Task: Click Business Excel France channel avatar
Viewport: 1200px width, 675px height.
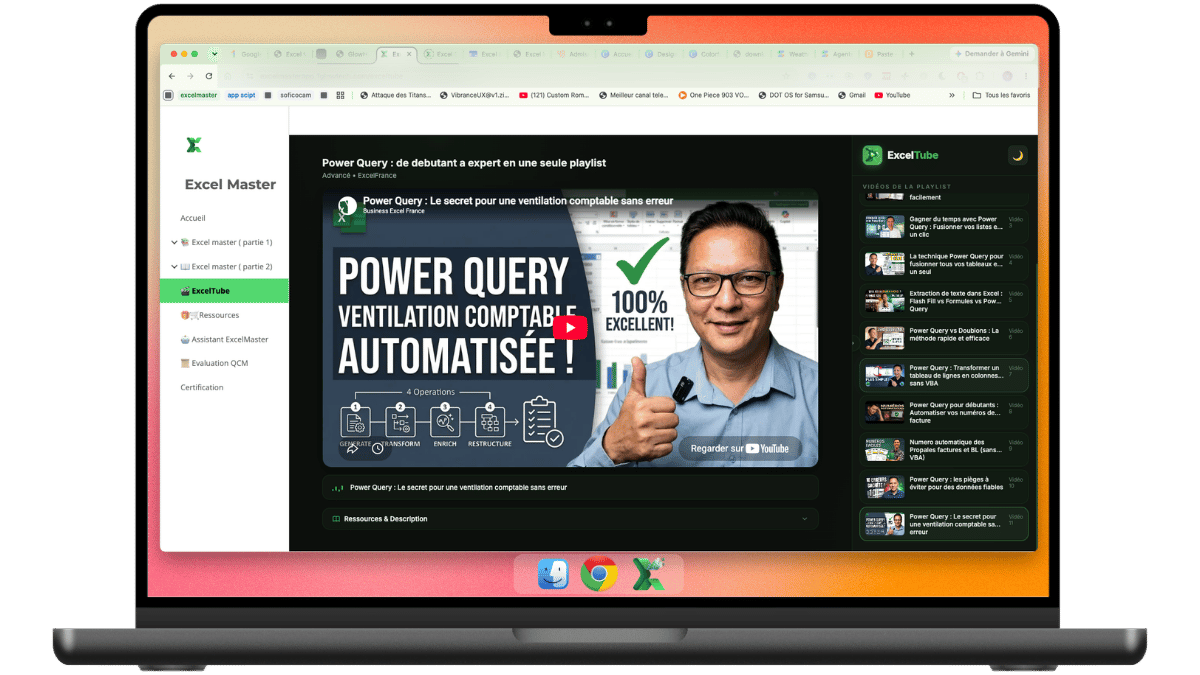Action: pos(346,205)
